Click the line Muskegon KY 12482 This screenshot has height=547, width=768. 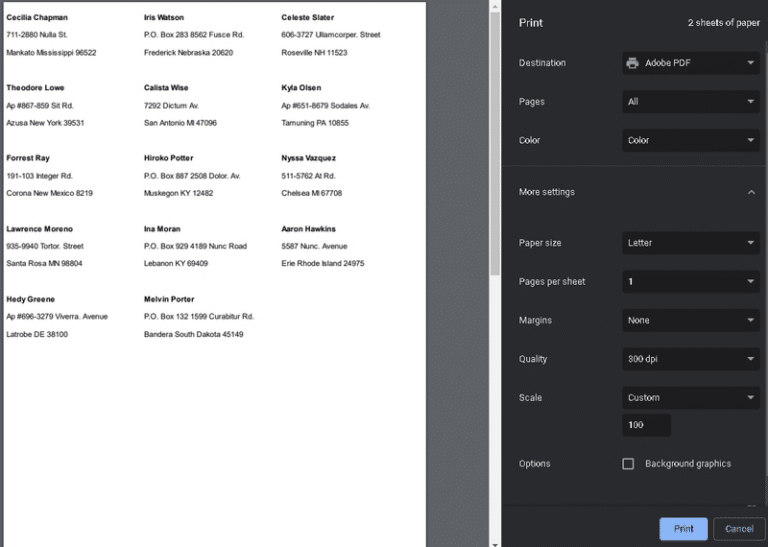click(x=178, y=193)
